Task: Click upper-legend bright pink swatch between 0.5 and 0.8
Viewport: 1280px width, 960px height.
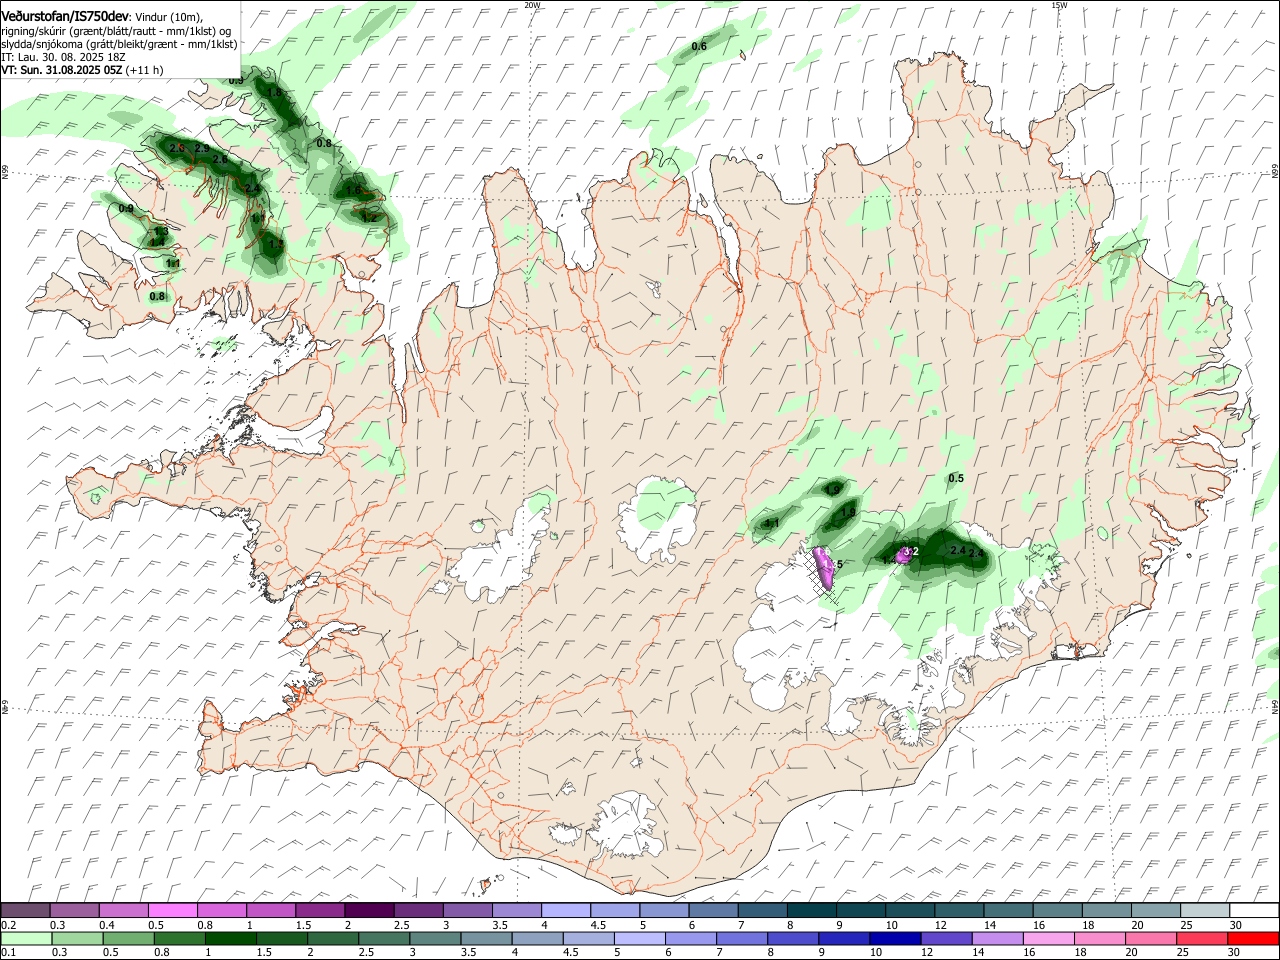Action: (172, 910)
